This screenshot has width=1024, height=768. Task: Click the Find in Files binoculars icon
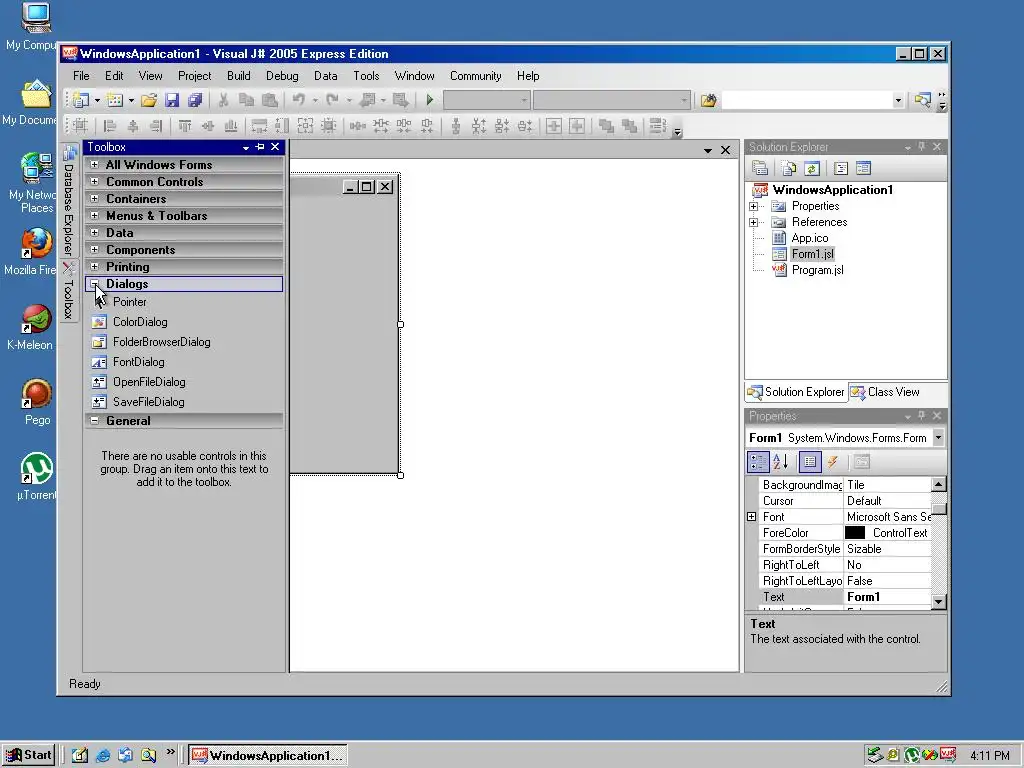coord(709,100)
